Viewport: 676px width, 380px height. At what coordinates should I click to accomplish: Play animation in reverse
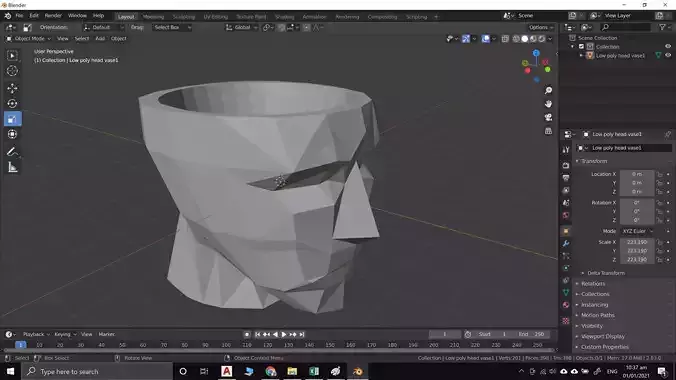point(275,334)
